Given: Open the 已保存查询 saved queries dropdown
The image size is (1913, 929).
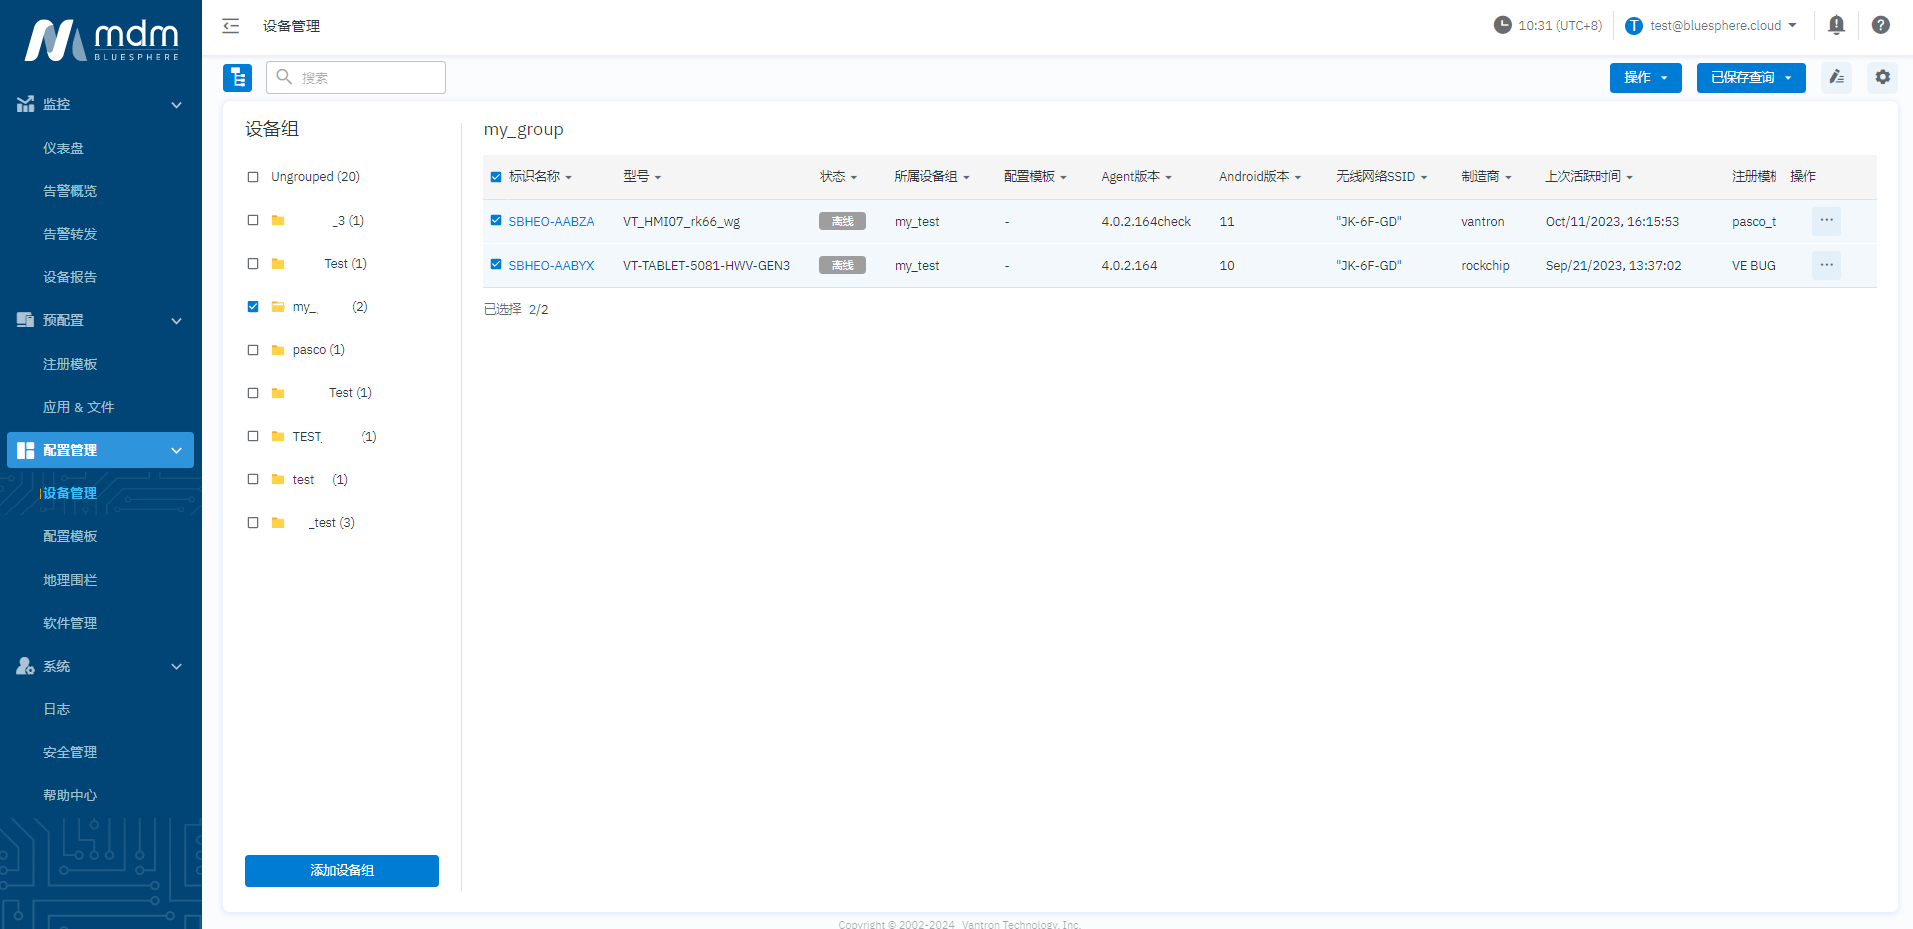Looking at the screenshot, I should pyautogui.click(x=1750, y=77).
